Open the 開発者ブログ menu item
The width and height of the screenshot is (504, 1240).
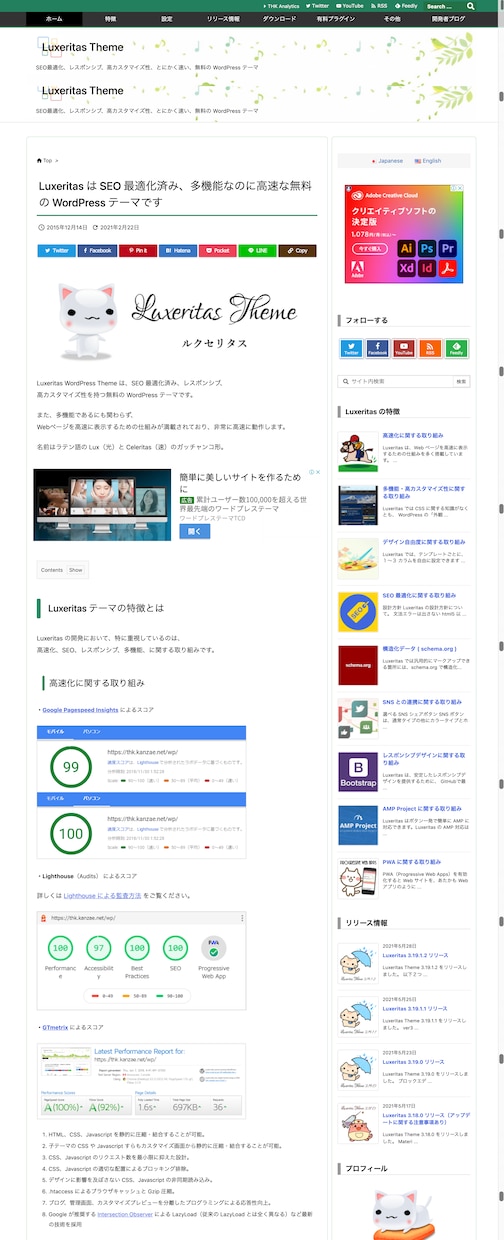click(448, 19)
